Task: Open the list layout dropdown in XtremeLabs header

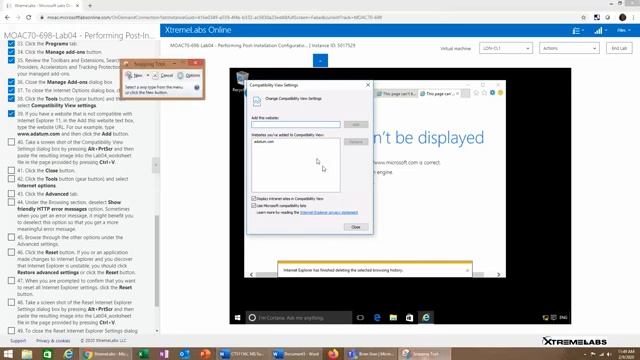Action: tap(578, 31)
